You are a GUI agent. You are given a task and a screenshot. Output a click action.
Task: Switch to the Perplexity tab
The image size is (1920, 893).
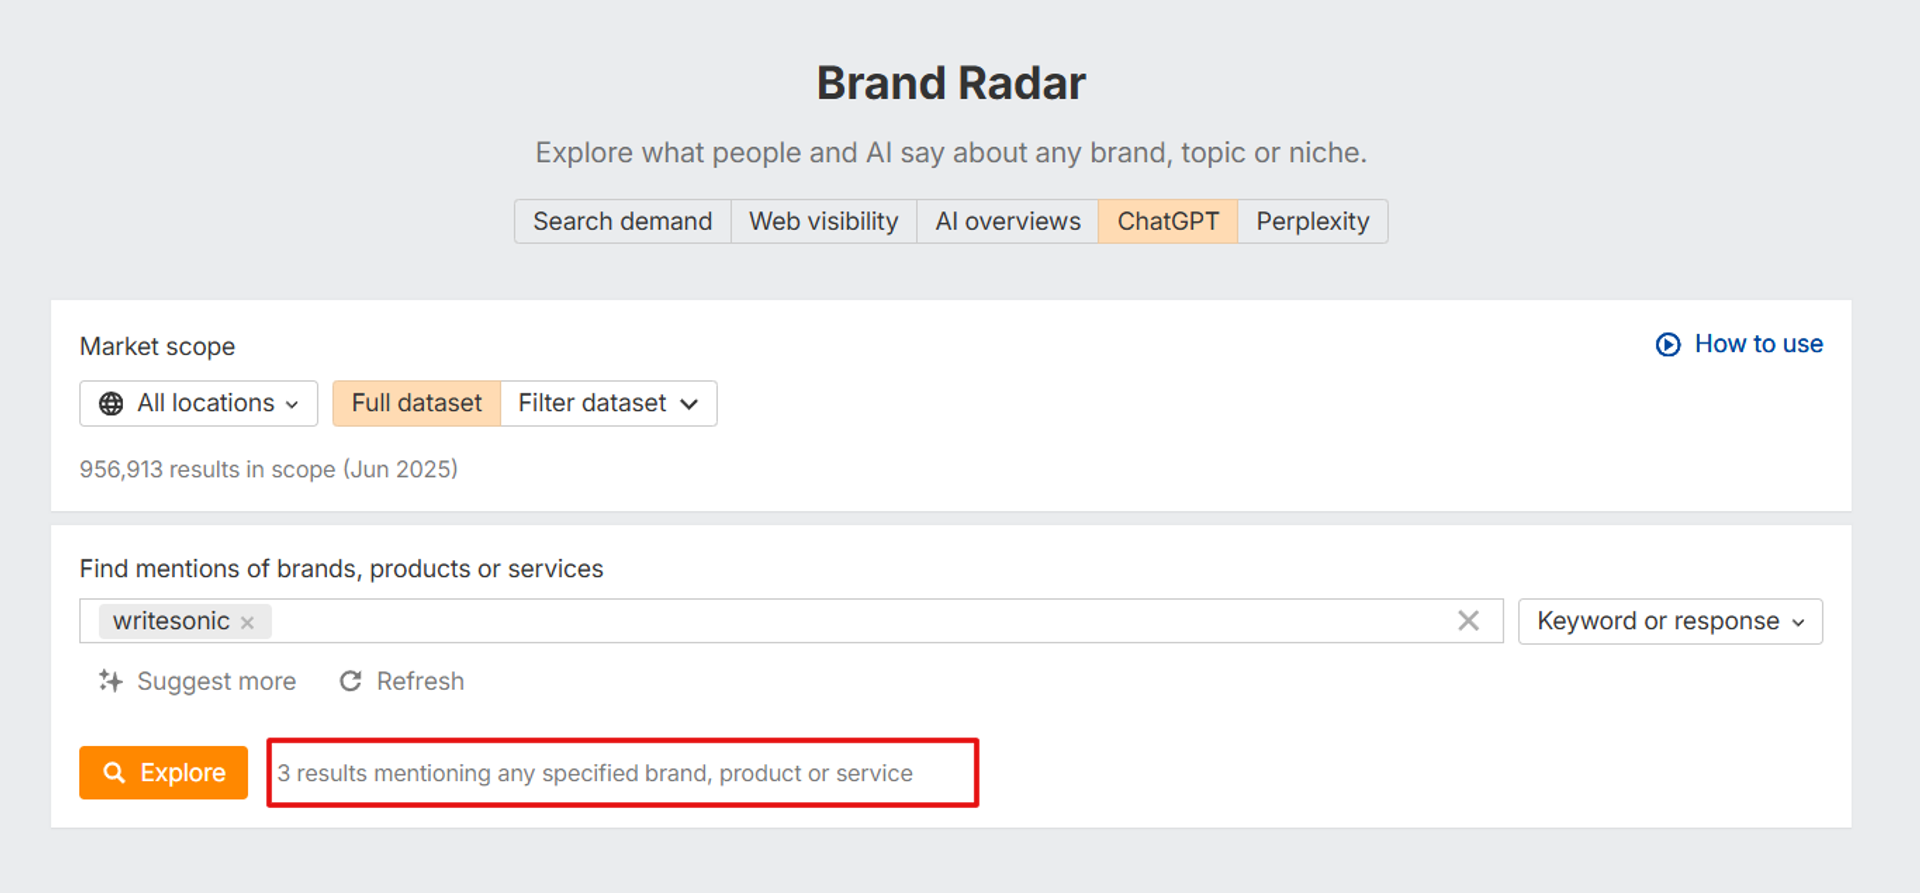tap(1313, 221)
